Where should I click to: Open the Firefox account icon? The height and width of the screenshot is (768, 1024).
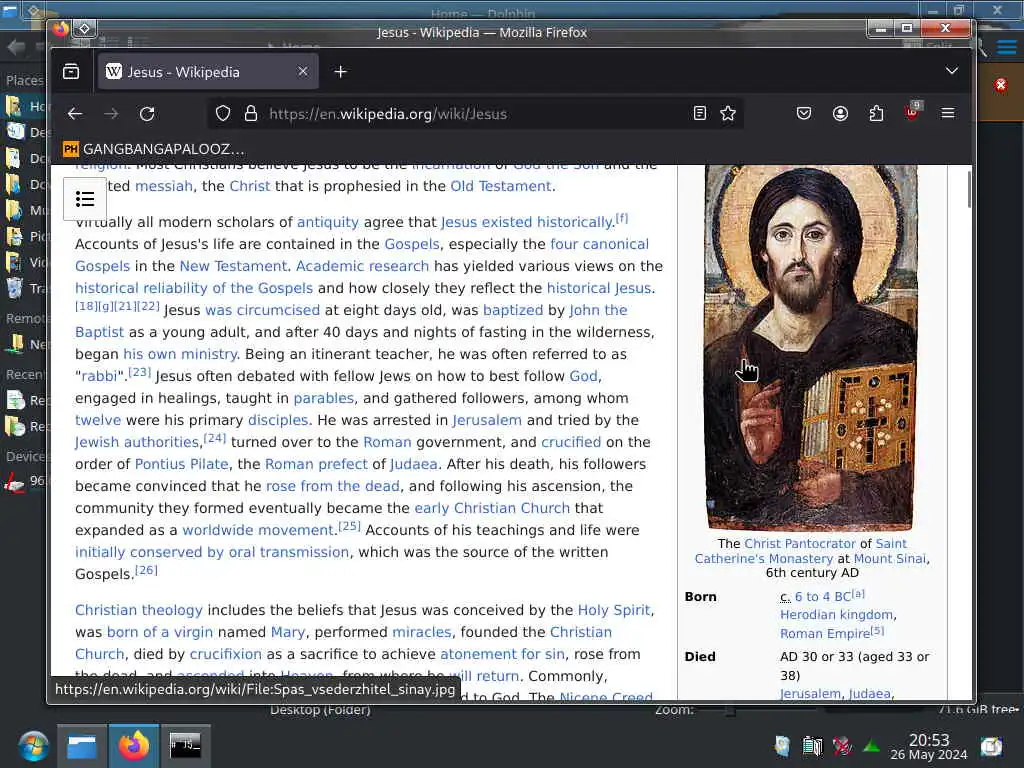click(840, 114)
